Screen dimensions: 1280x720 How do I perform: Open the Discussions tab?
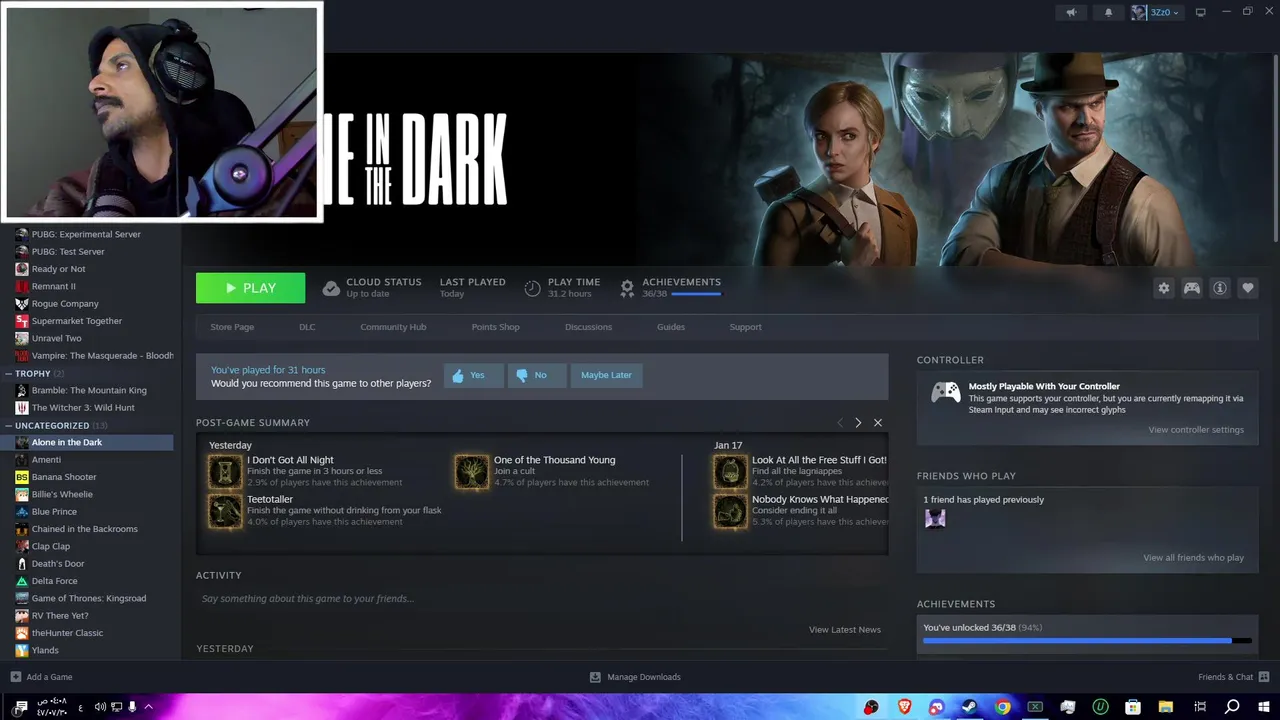[x=588, y=327]
